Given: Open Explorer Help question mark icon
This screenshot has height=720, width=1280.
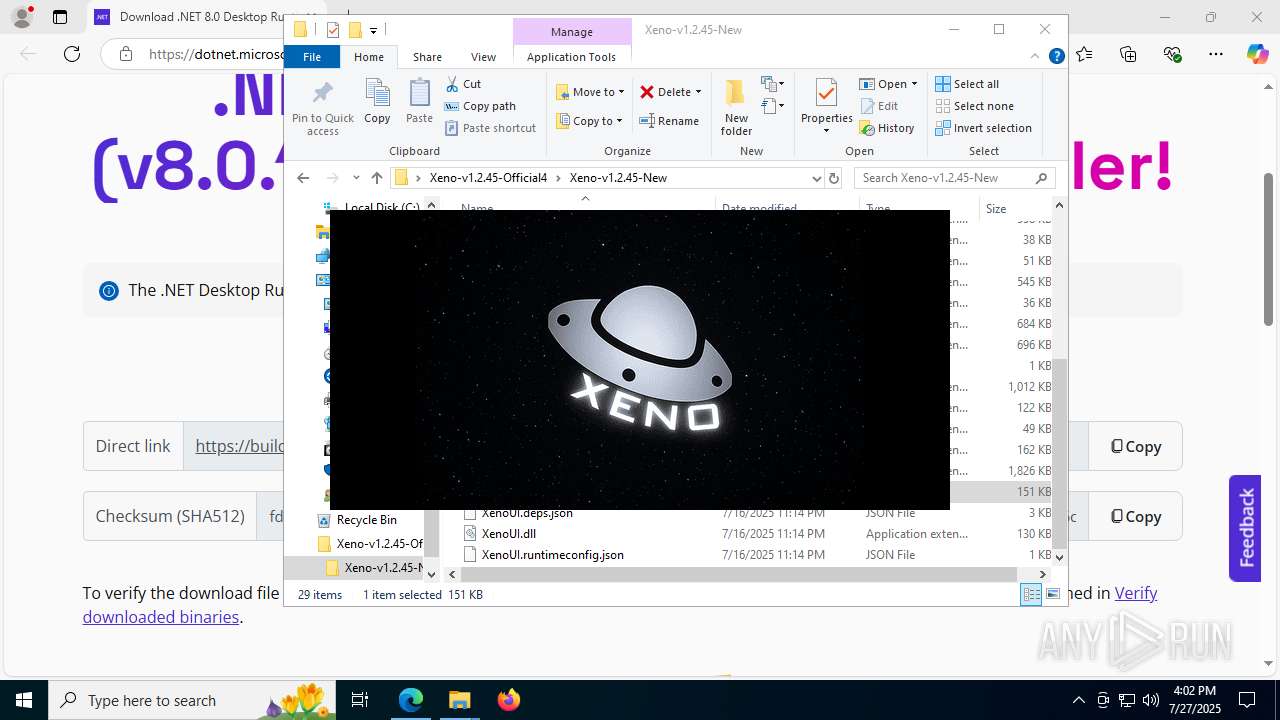Looking at the screenshot, I should pyautogui.click(x=1056, y=57).
